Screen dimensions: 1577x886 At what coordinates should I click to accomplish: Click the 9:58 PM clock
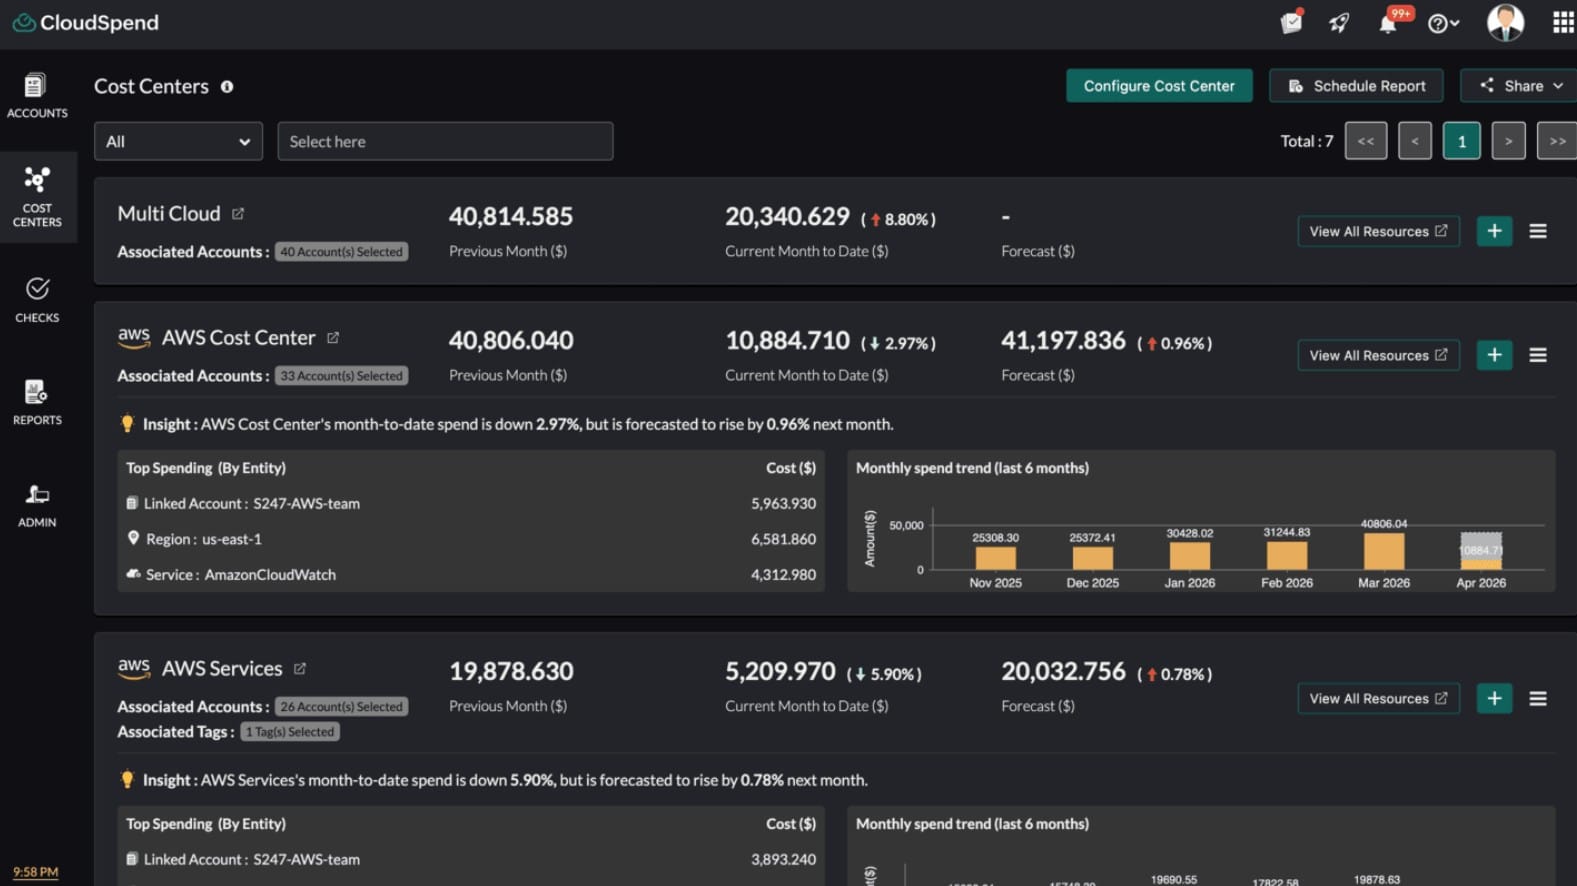coord(36,872)
